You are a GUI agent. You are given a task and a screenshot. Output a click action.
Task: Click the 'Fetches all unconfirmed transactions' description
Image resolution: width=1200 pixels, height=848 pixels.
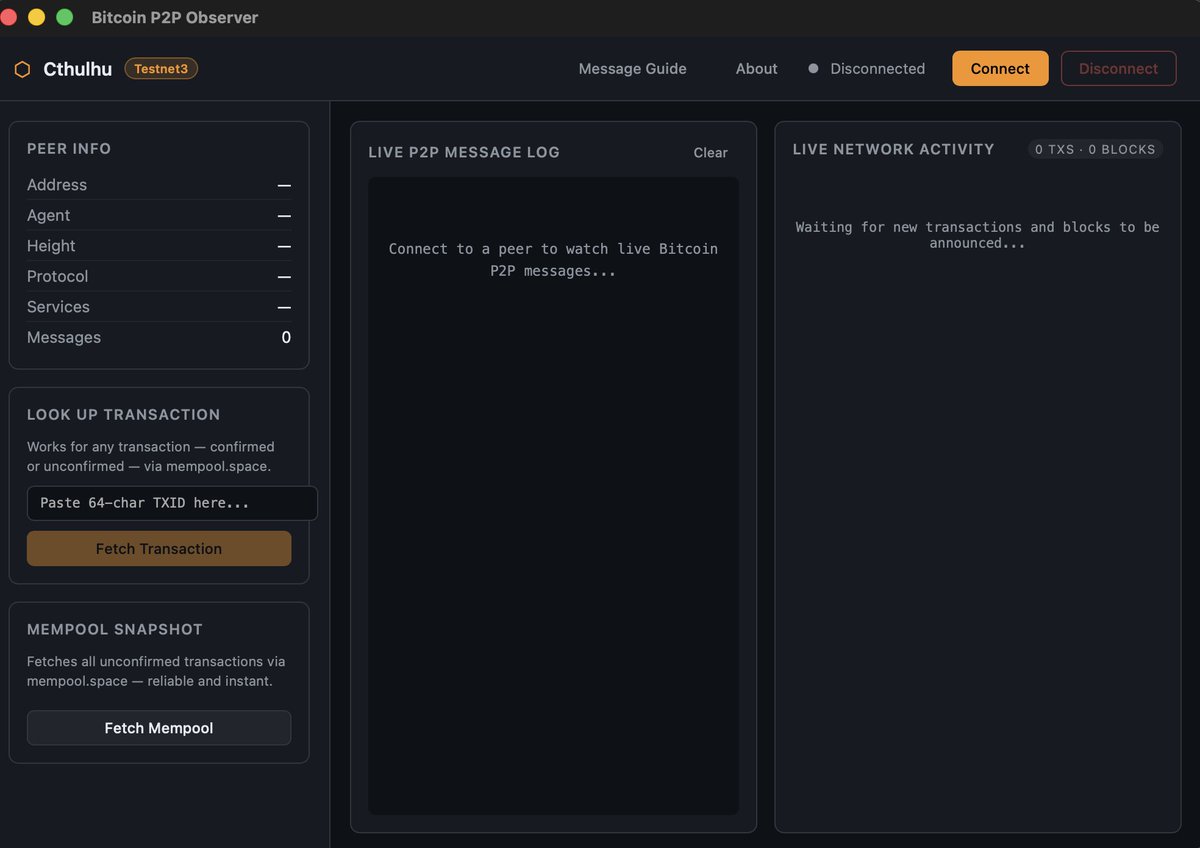[156, 671]
